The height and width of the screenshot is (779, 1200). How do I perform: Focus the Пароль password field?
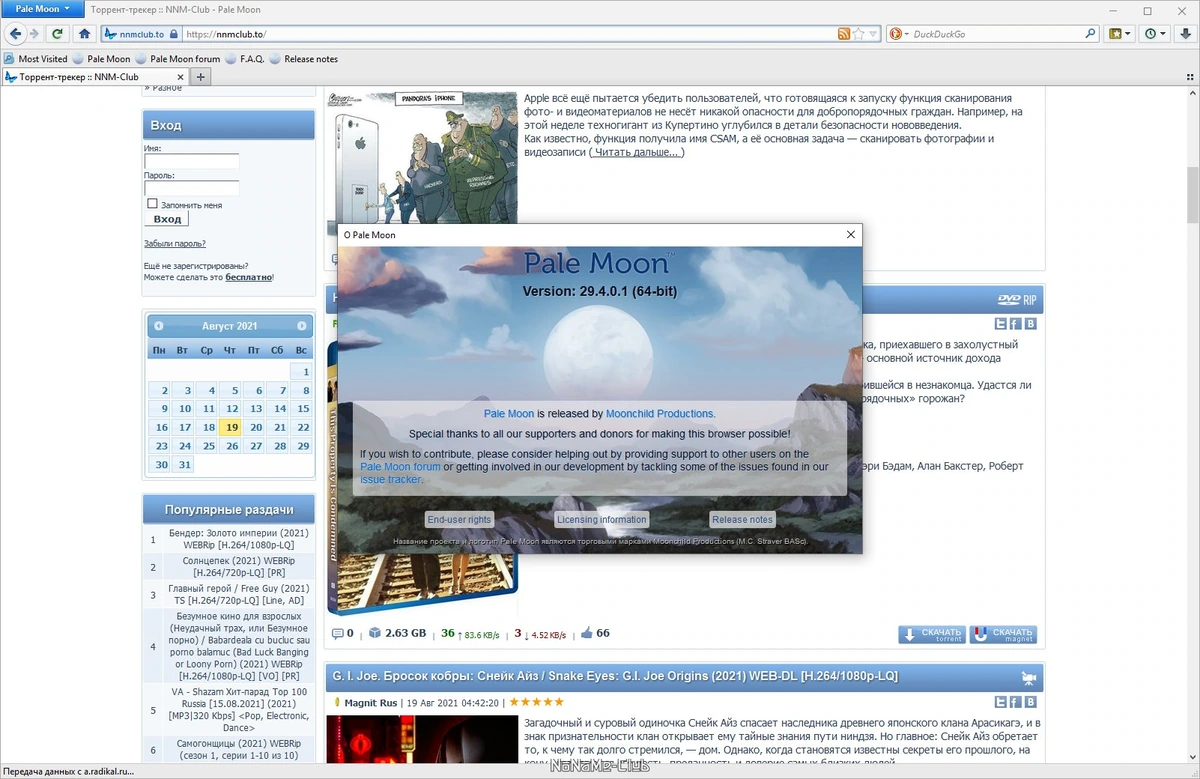[x=192, y=188]
